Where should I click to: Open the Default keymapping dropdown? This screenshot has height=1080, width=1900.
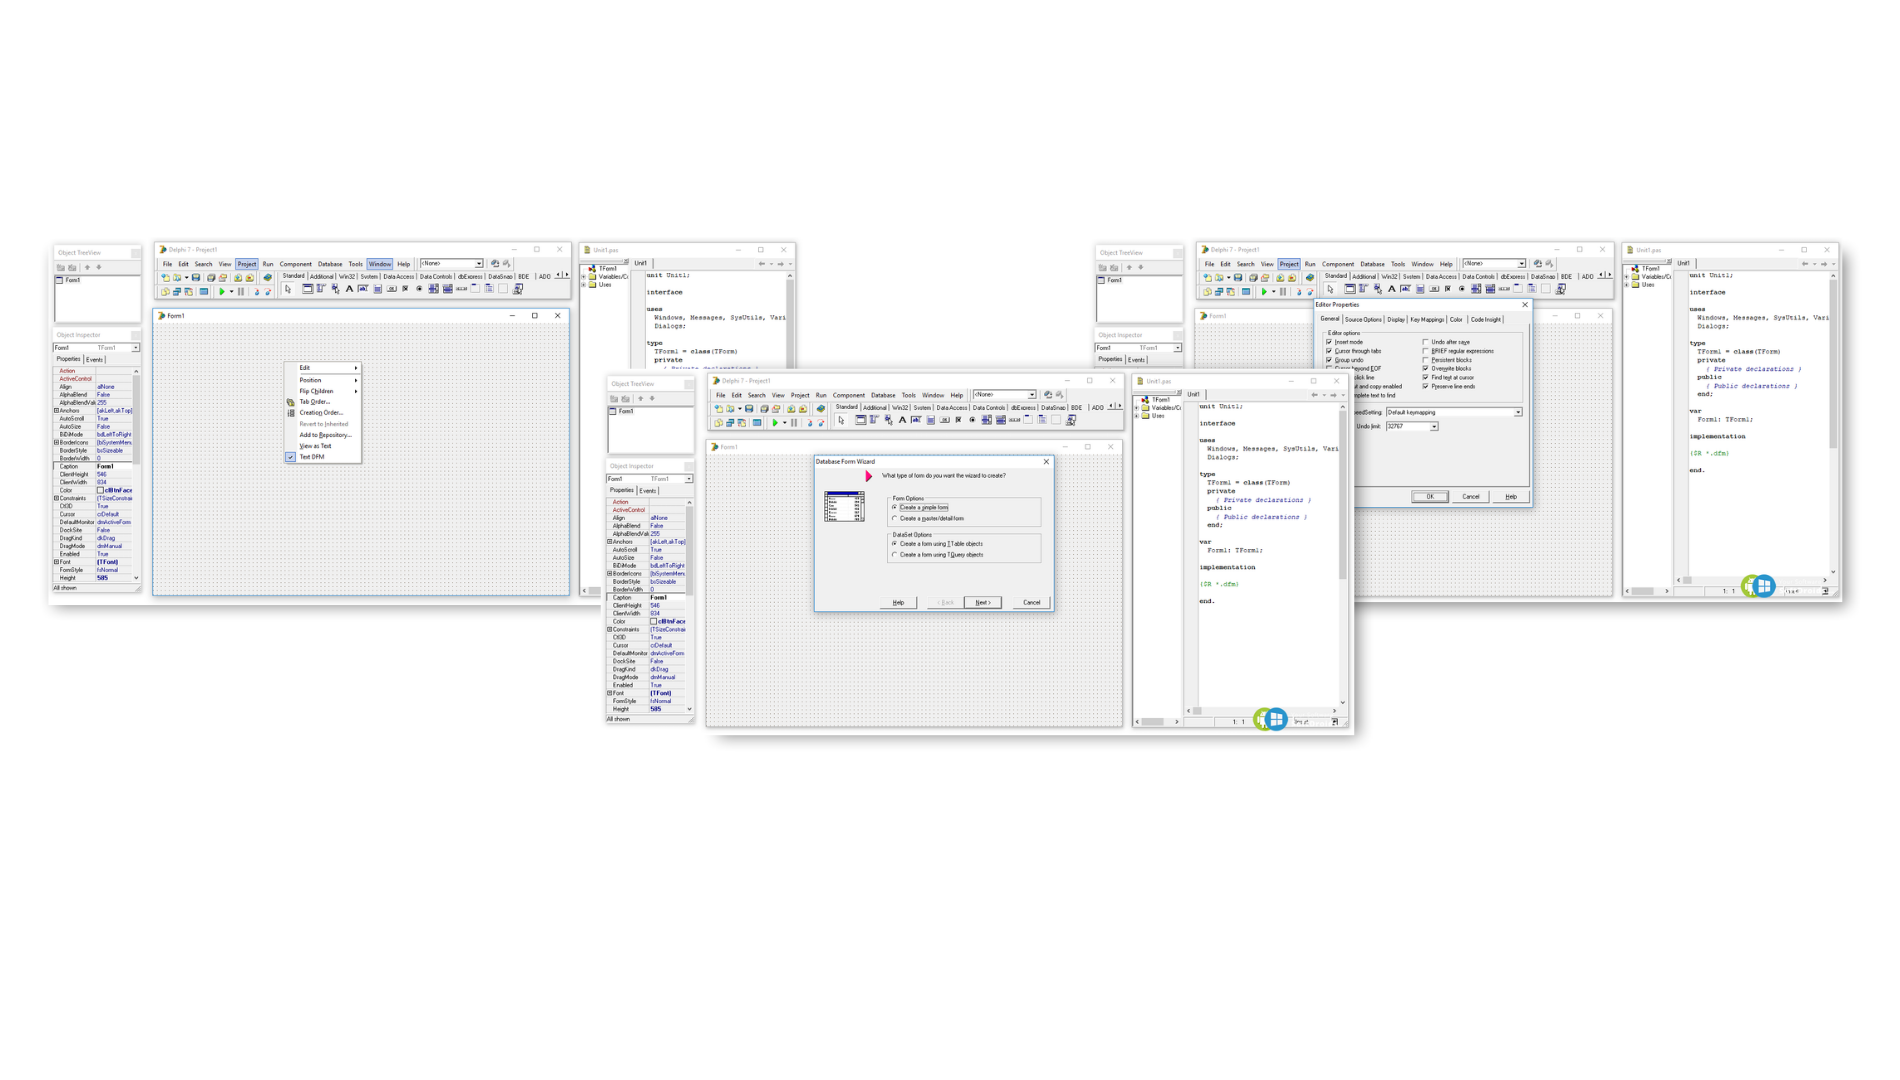1518,412
